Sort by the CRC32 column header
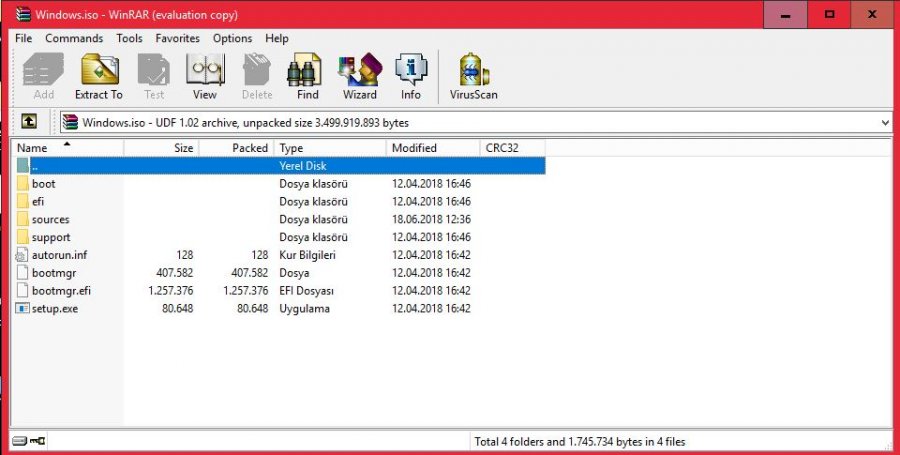This screenshot has width=900, height=455. 512,147
